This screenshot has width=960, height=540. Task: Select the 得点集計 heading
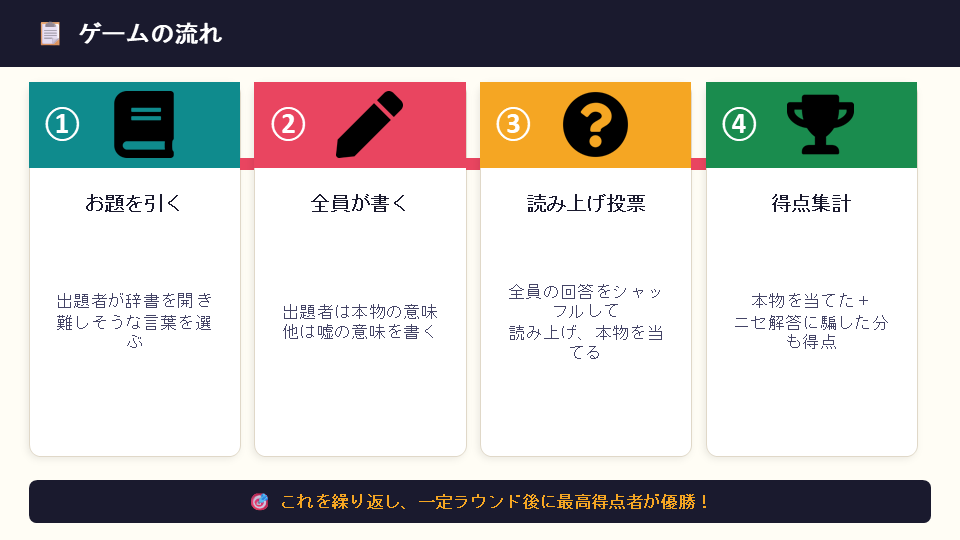tap(811, 204)
